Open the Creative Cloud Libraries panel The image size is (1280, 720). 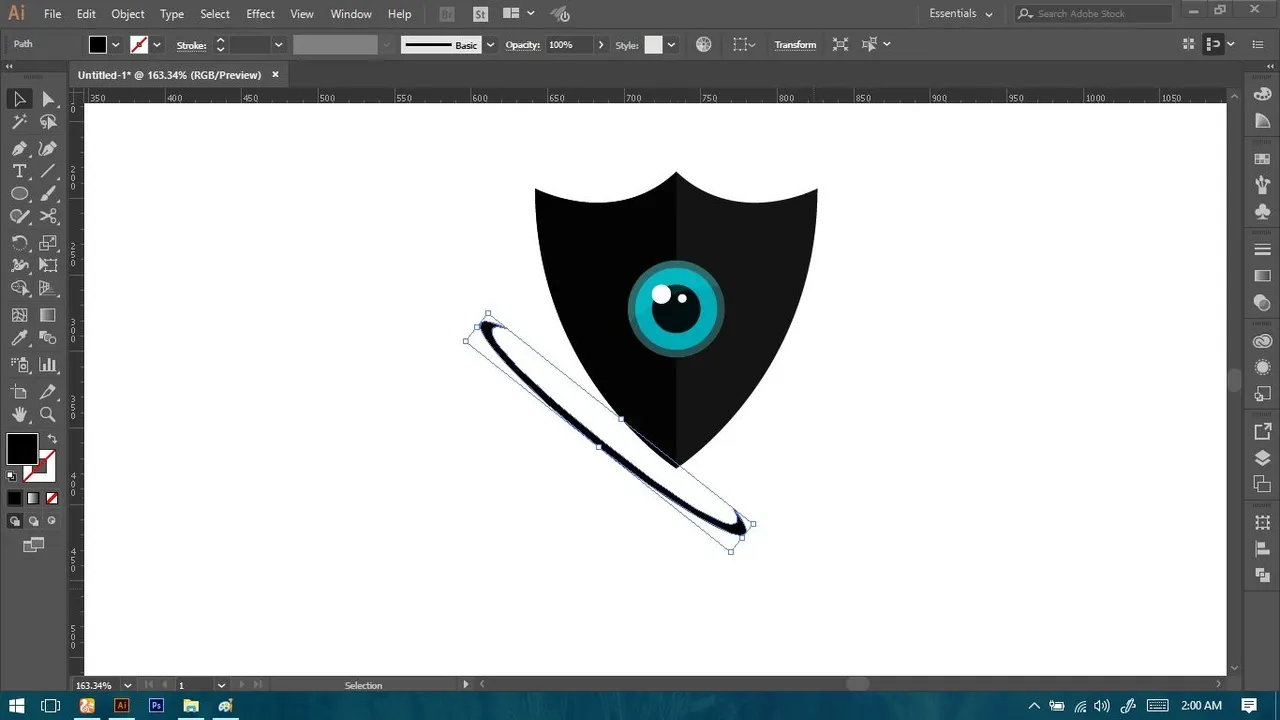pyautogui.click(x=1262, y=342)
